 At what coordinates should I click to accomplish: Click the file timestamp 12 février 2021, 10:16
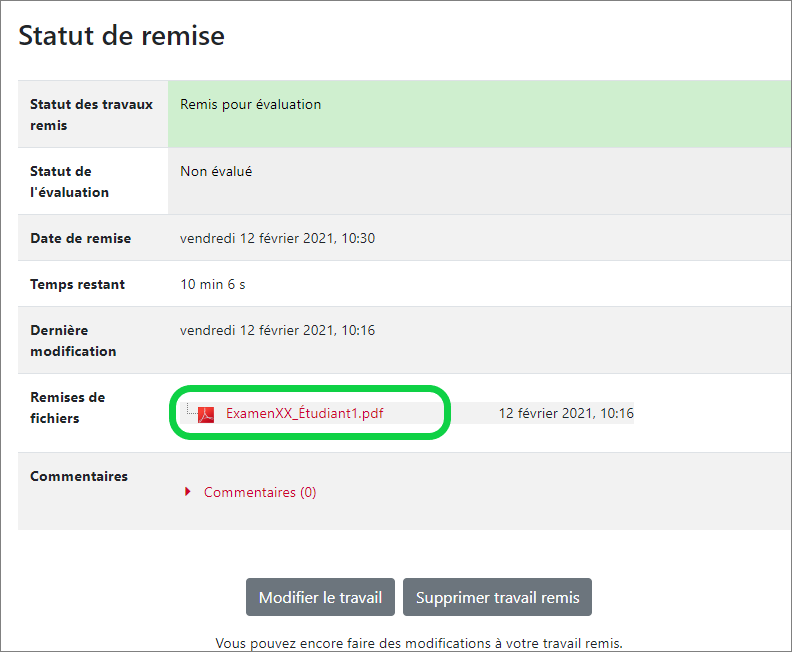tap(566, 413)
